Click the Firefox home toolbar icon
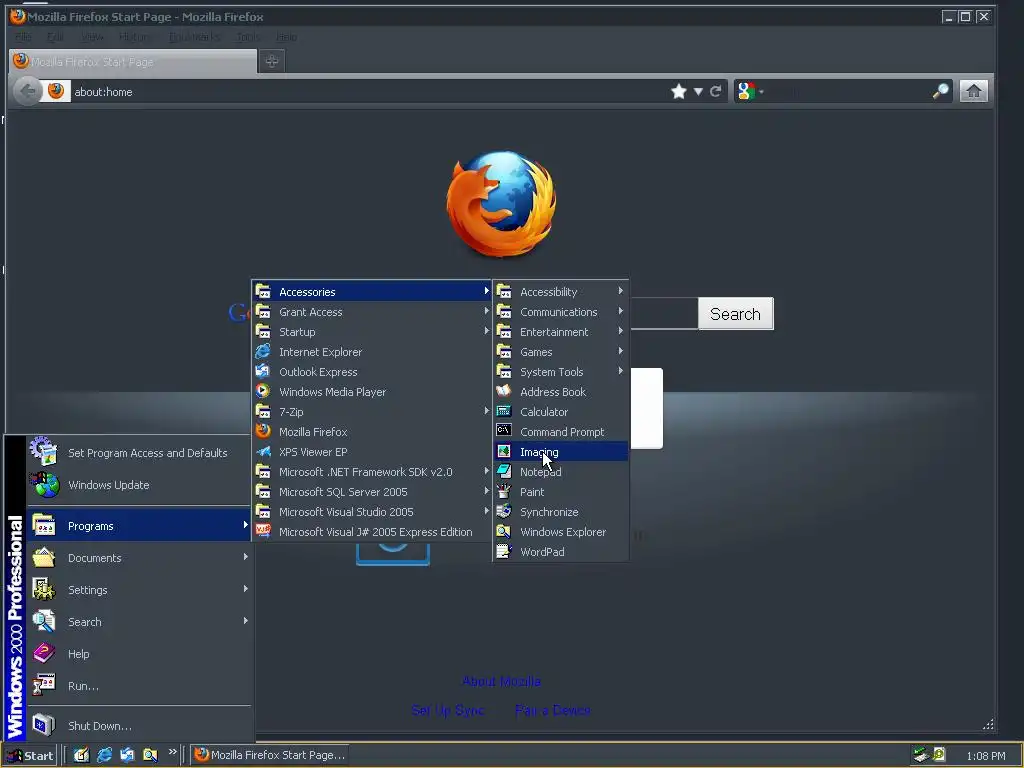The width and height of the screenshot is (1024, 768). 973,91
